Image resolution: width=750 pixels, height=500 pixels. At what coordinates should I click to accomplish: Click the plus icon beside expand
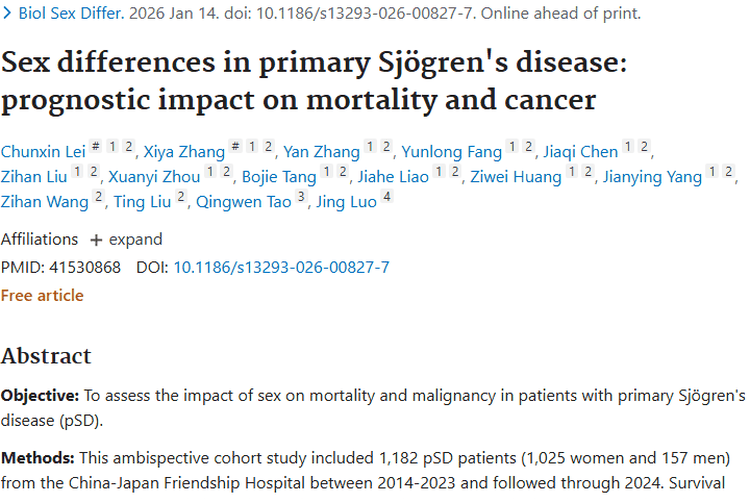[96, 240]
